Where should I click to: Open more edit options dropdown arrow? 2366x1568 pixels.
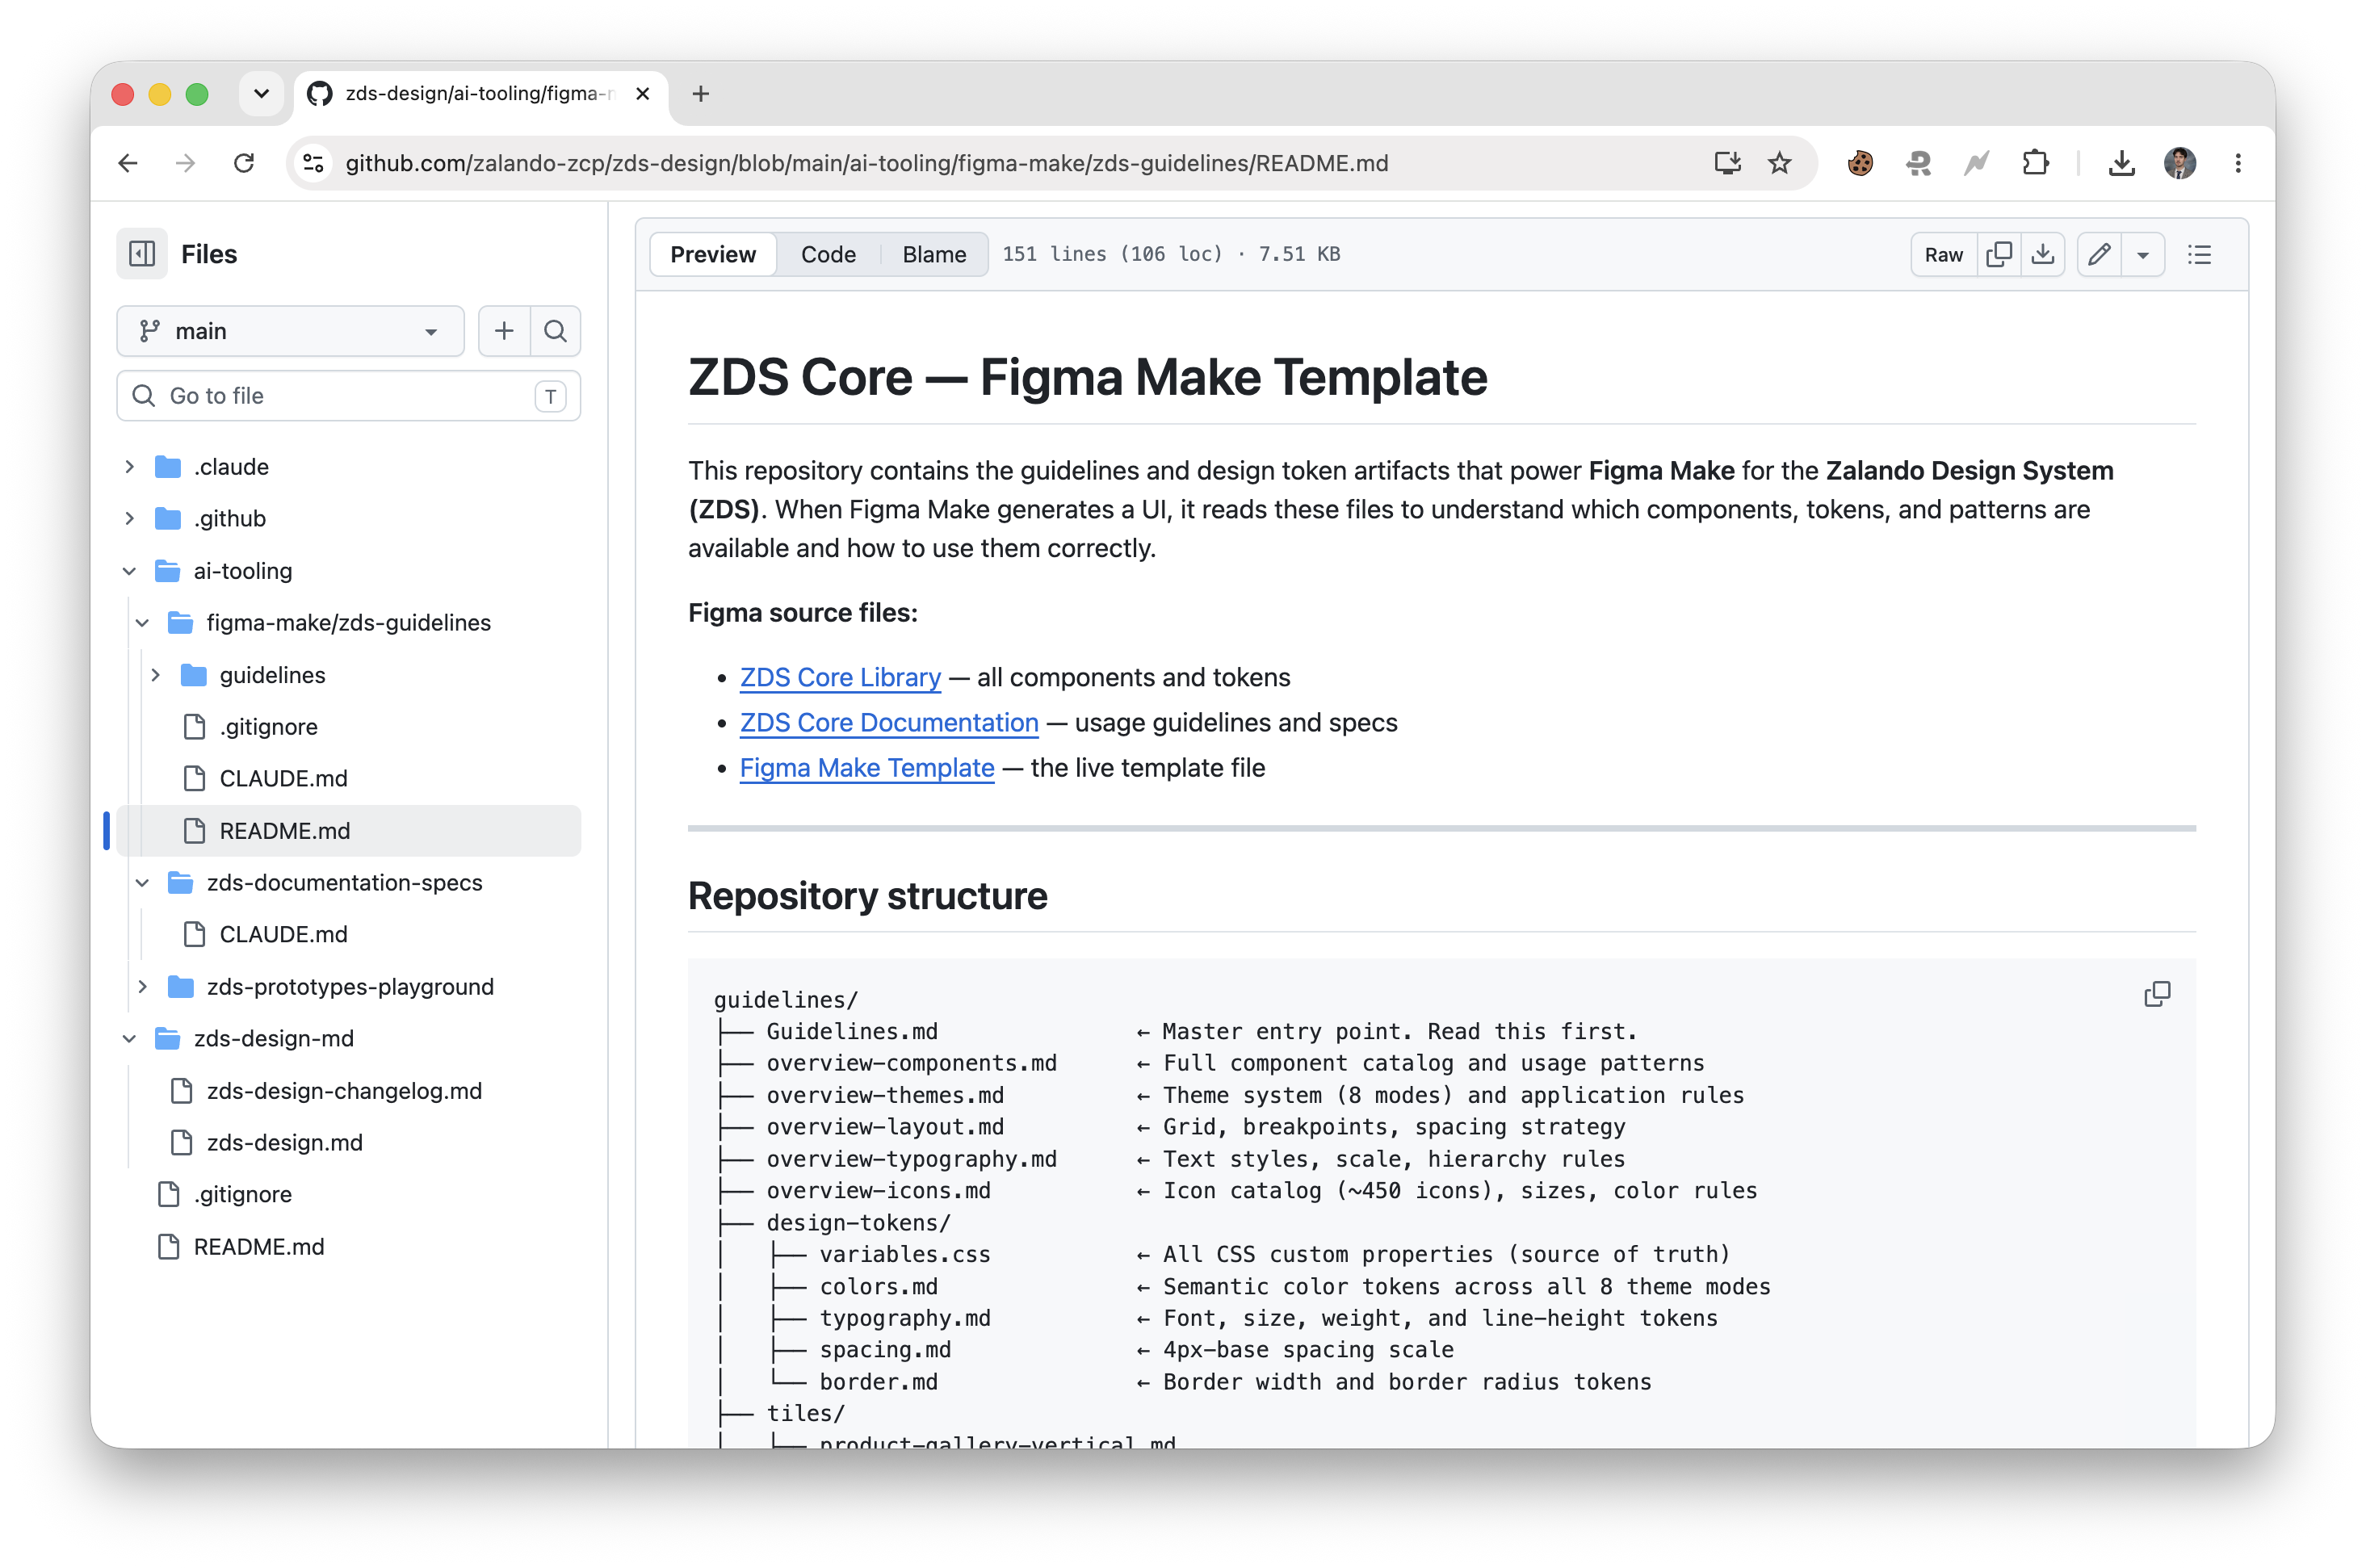pyautogui.click(x=2143, y=254)
